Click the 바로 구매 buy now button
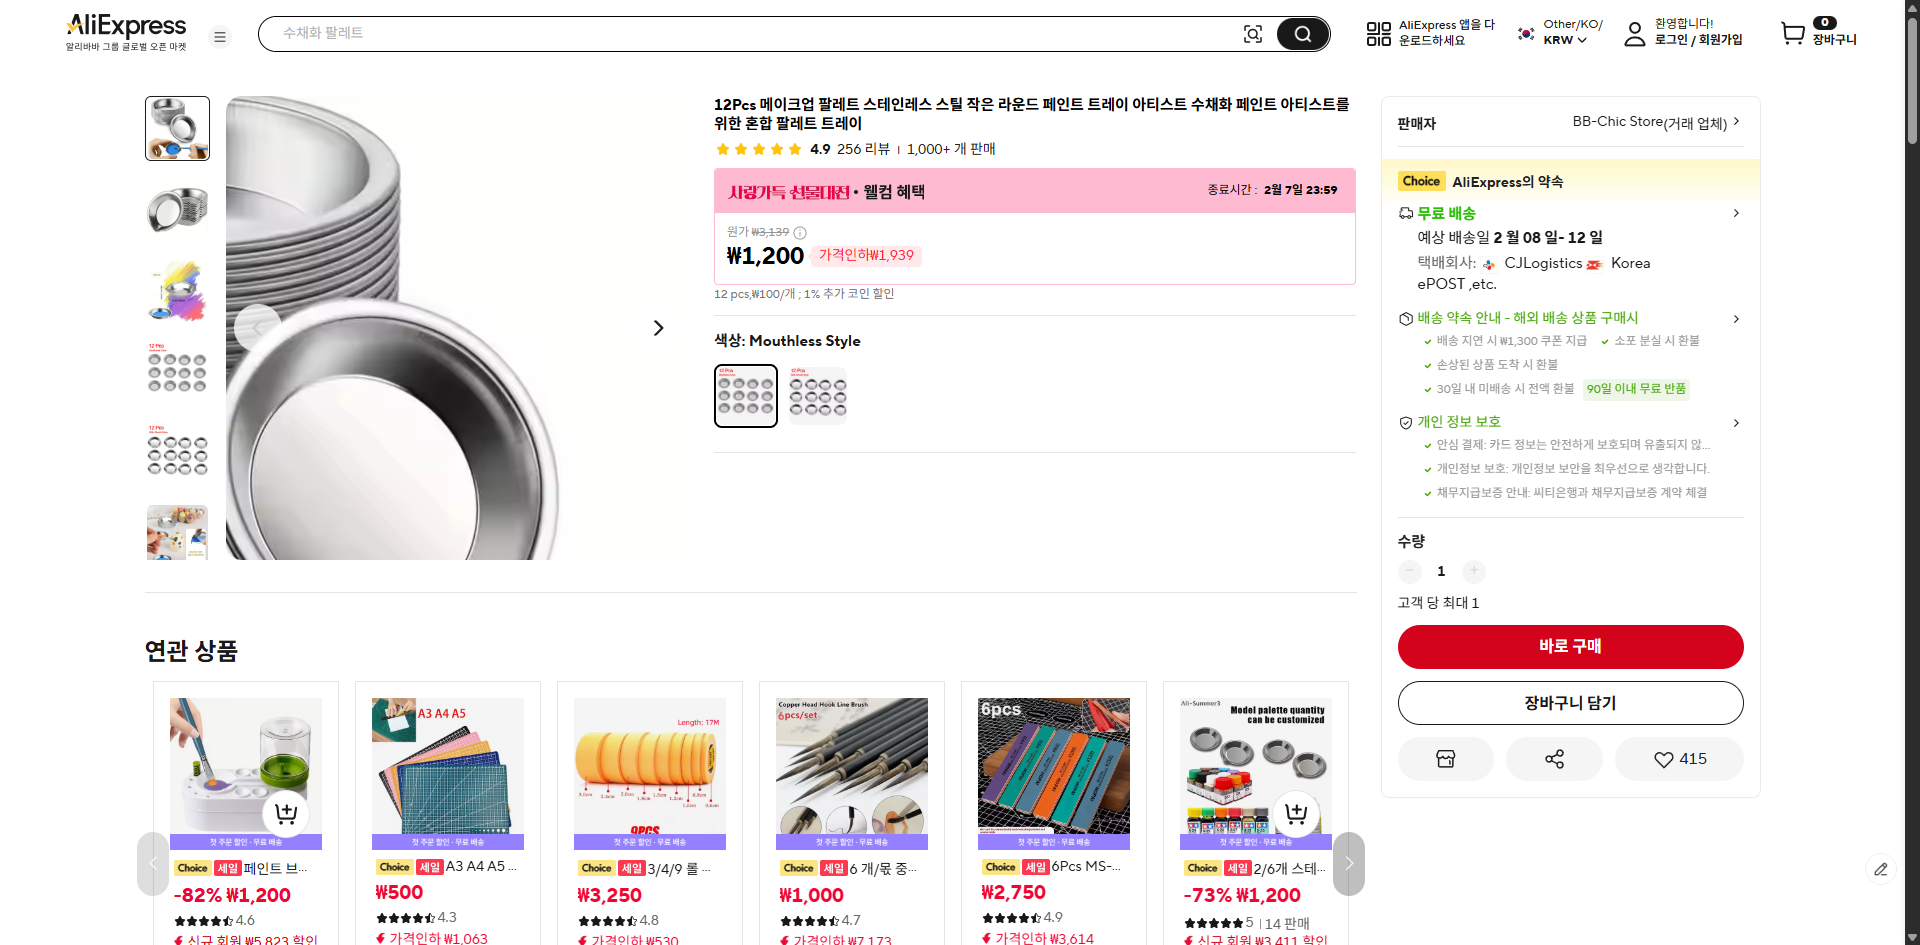 coord(1570,647)
